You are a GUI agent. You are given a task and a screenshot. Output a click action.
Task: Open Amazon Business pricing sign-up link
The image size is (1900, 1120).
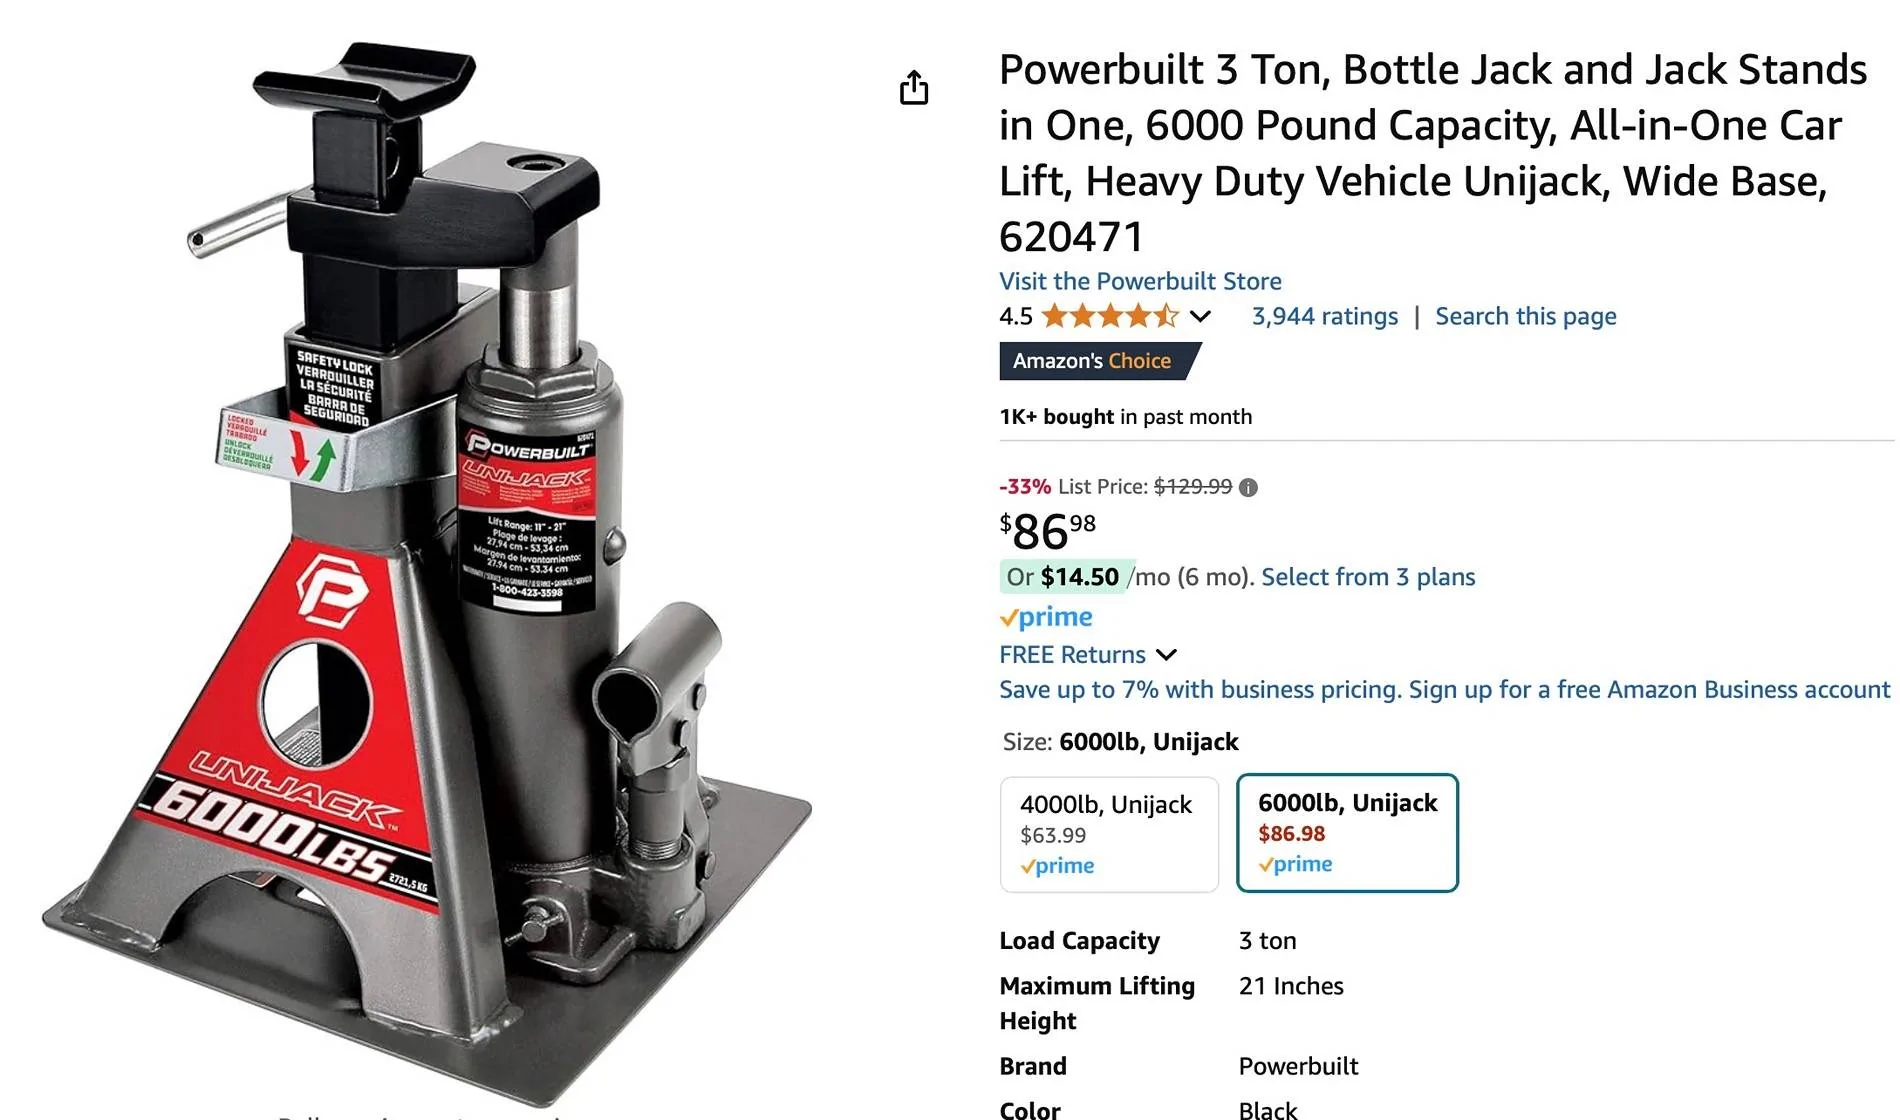pos(1445,690)
